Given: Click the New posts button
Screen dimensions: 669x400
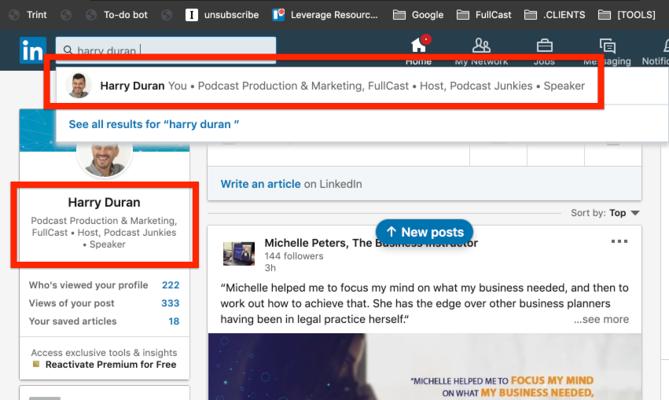Looking at the screenshot, I should 425,232.
